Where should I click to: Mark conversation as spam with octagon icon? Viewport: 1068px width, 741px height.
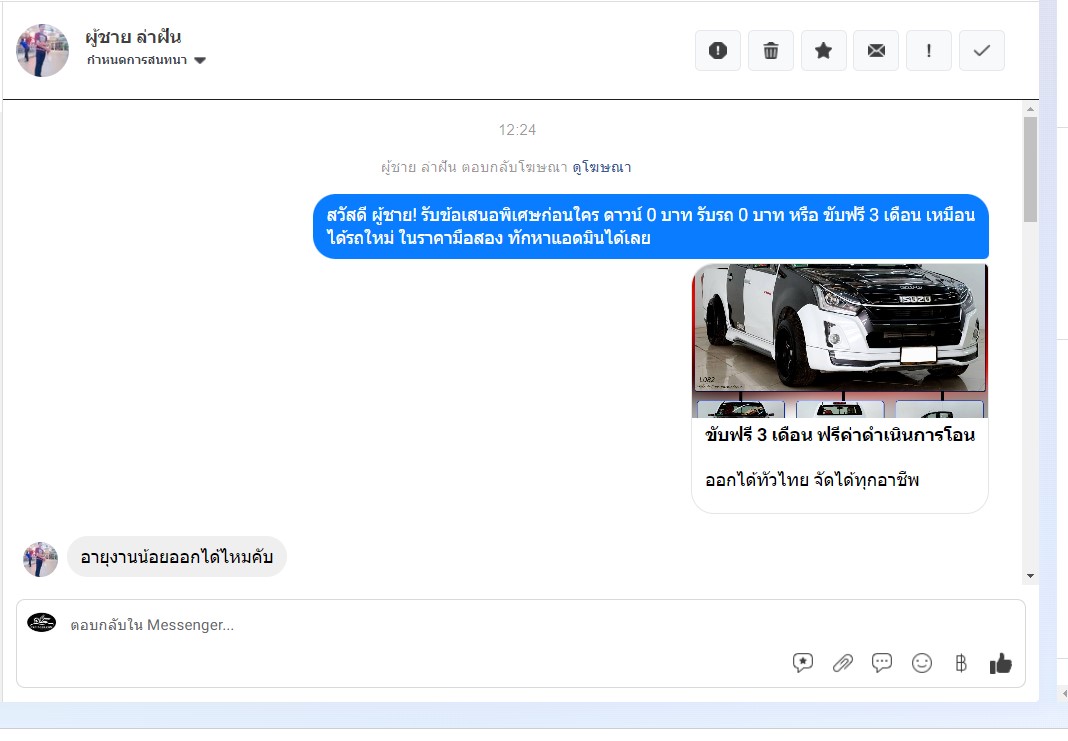click(x=718, y=51)
